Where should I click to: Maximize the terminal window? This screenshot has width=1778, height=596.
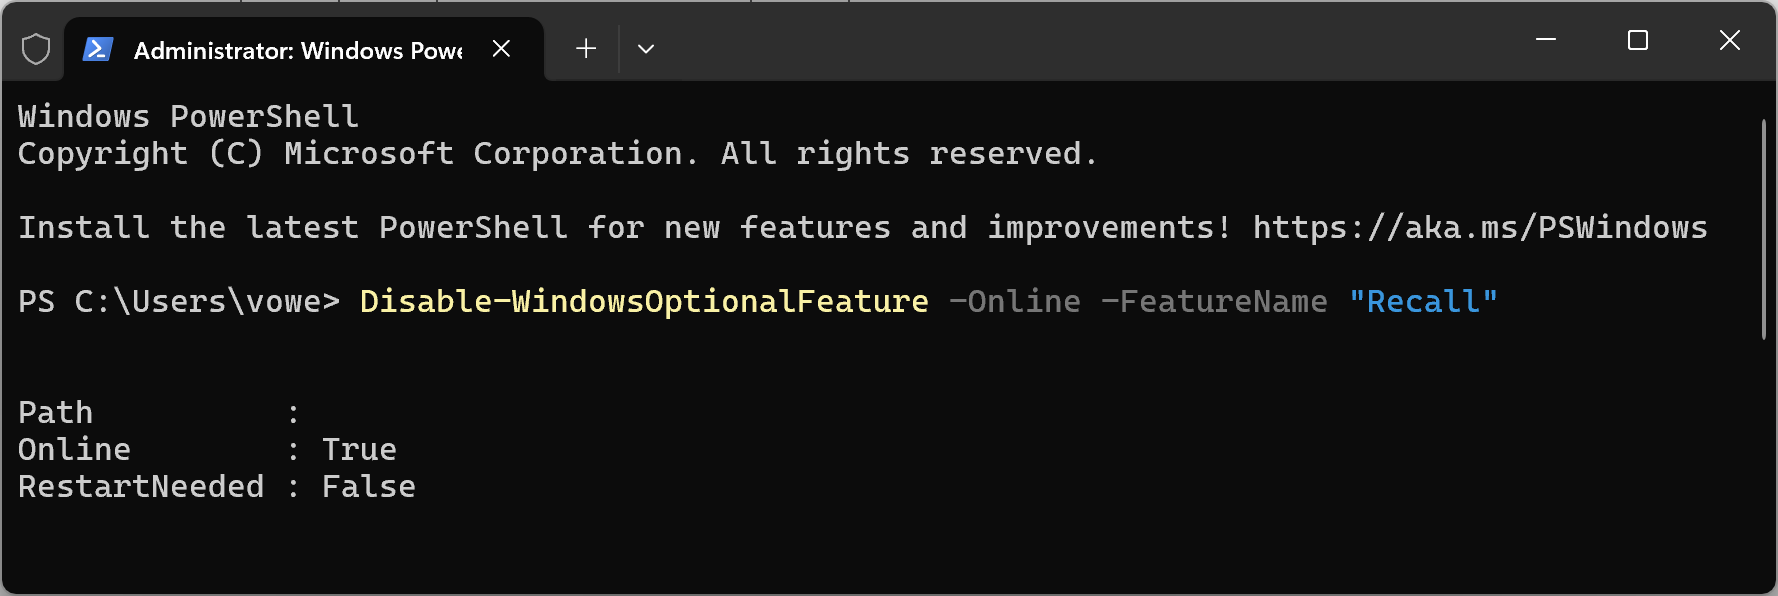click(1638, 40)
